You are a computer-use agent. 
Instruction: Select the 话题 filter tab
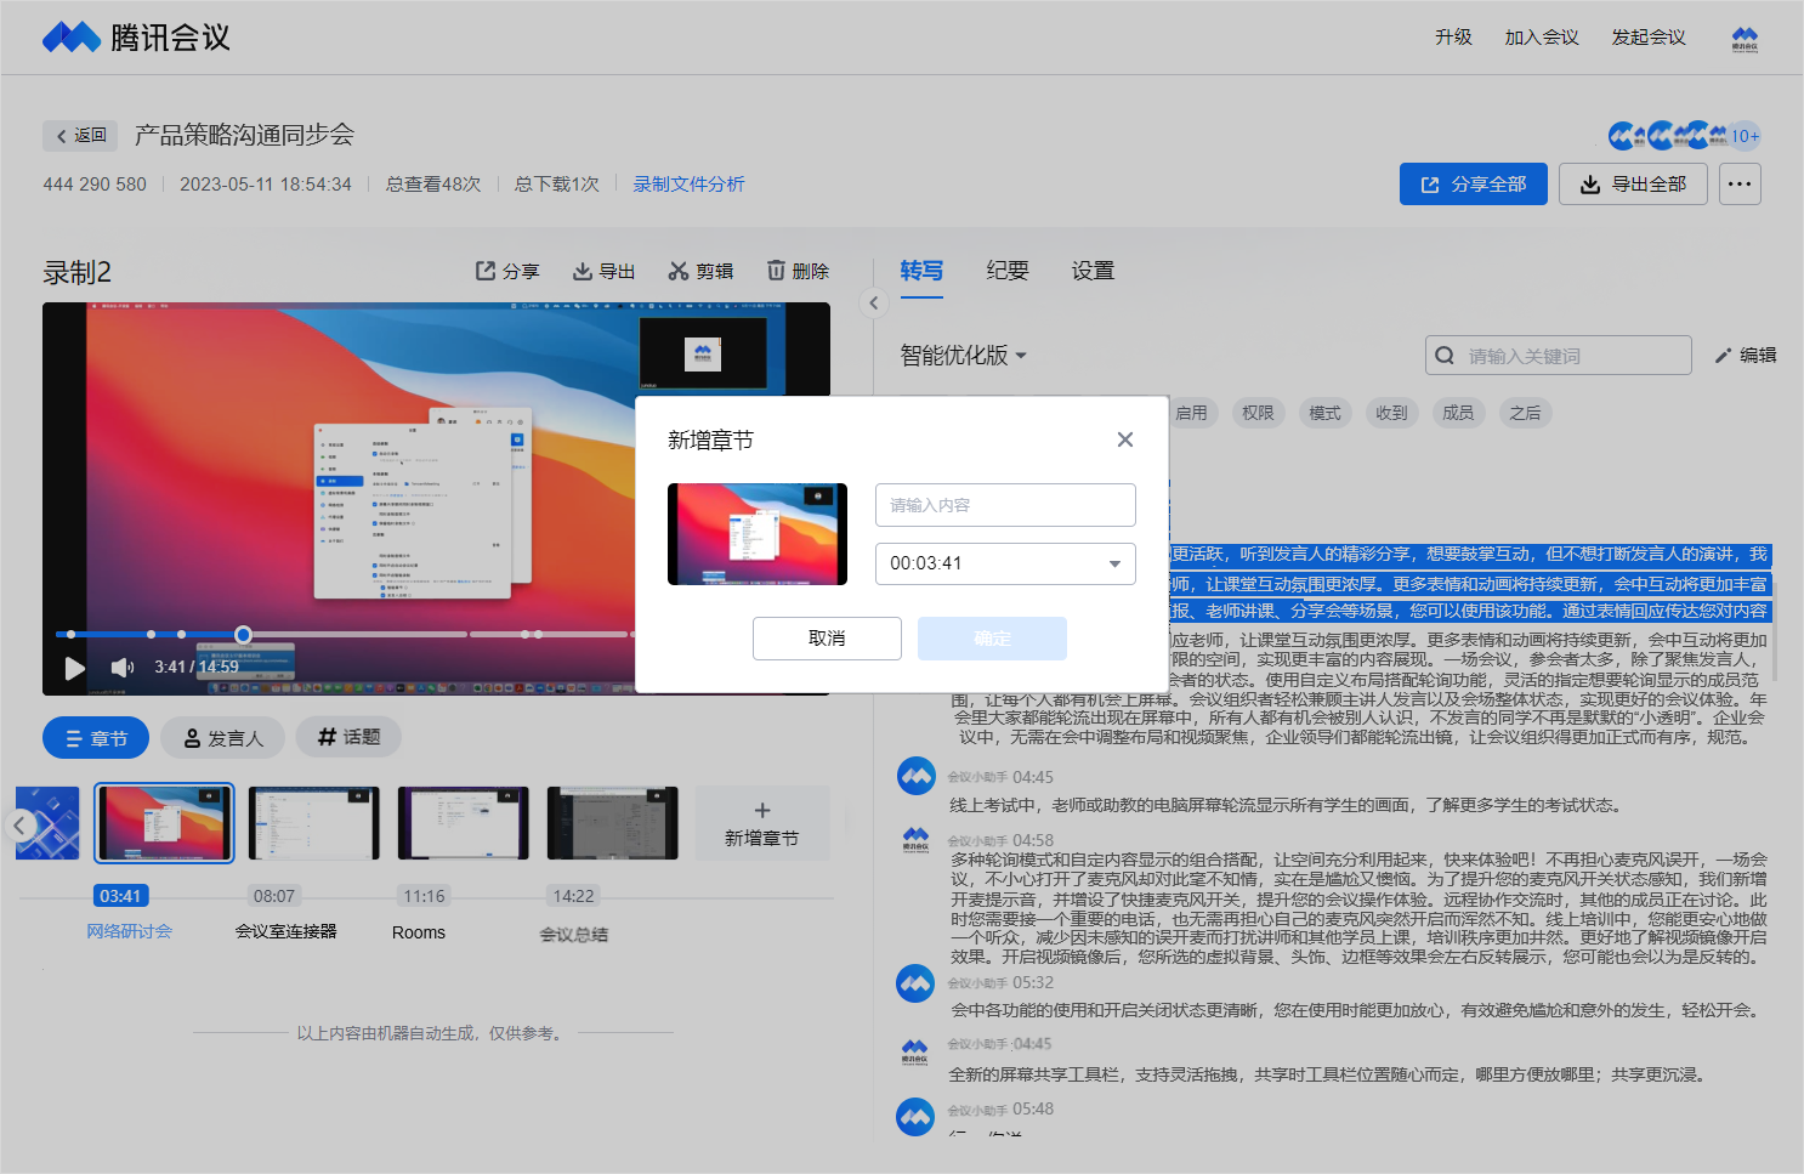[x=348, y=737]
